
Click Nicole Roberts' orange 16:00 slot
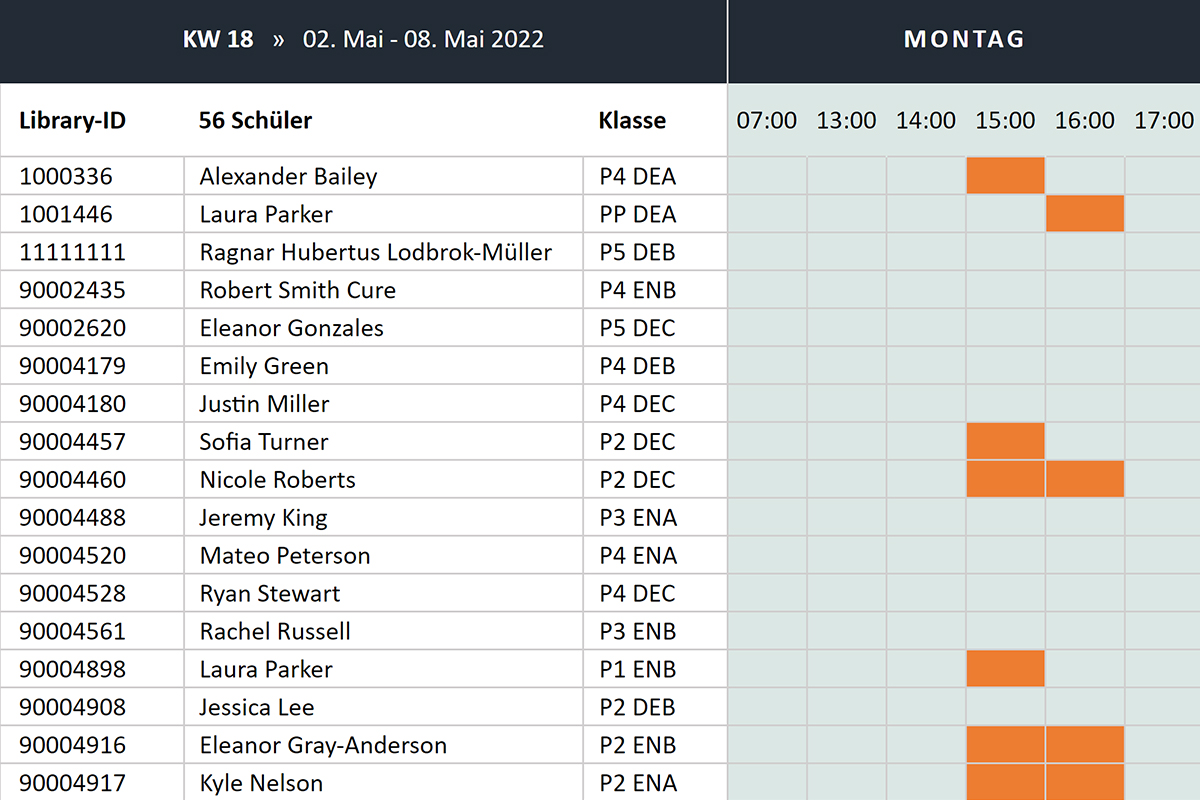(1085, 480)
